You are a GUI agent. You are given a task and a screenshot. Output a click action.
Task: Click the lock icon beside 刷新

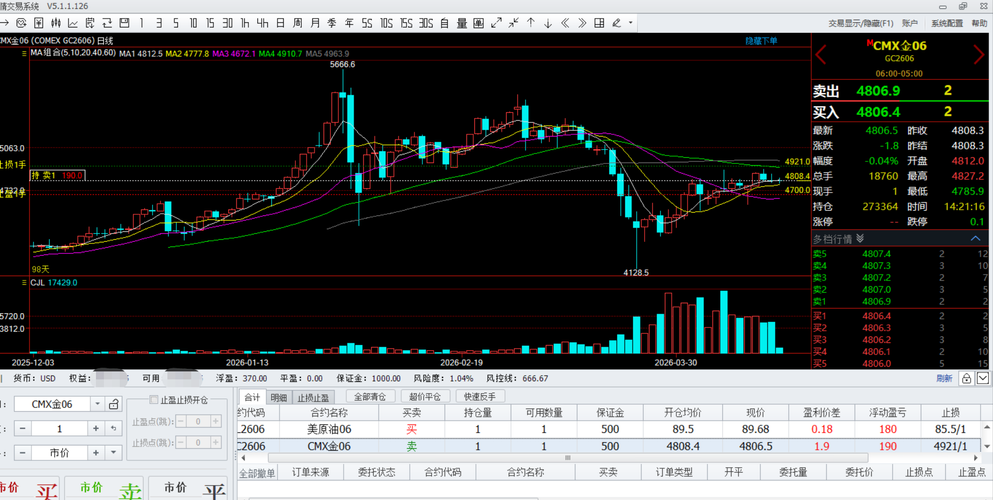tap(966, 378)
